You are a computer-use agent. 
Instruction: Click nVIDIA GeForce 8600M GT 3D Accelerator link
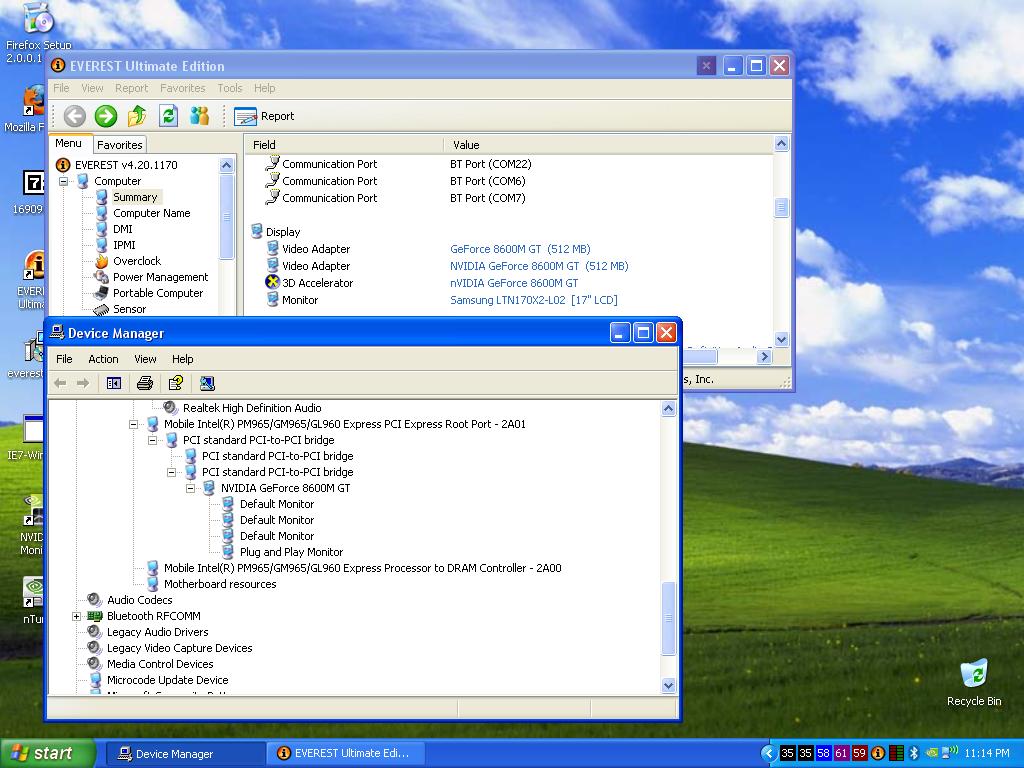point(513,283)
